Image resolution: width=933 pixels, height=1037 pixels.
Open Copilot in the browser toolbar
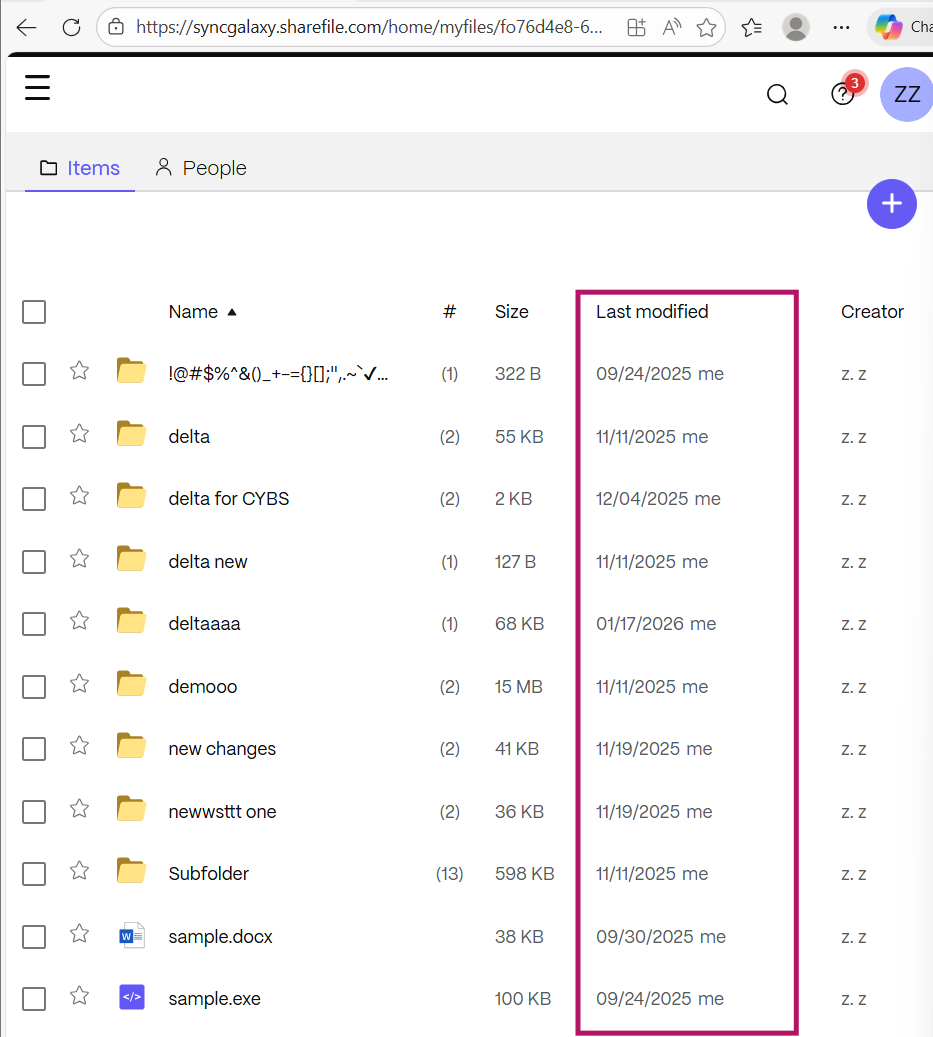(889, 27)
